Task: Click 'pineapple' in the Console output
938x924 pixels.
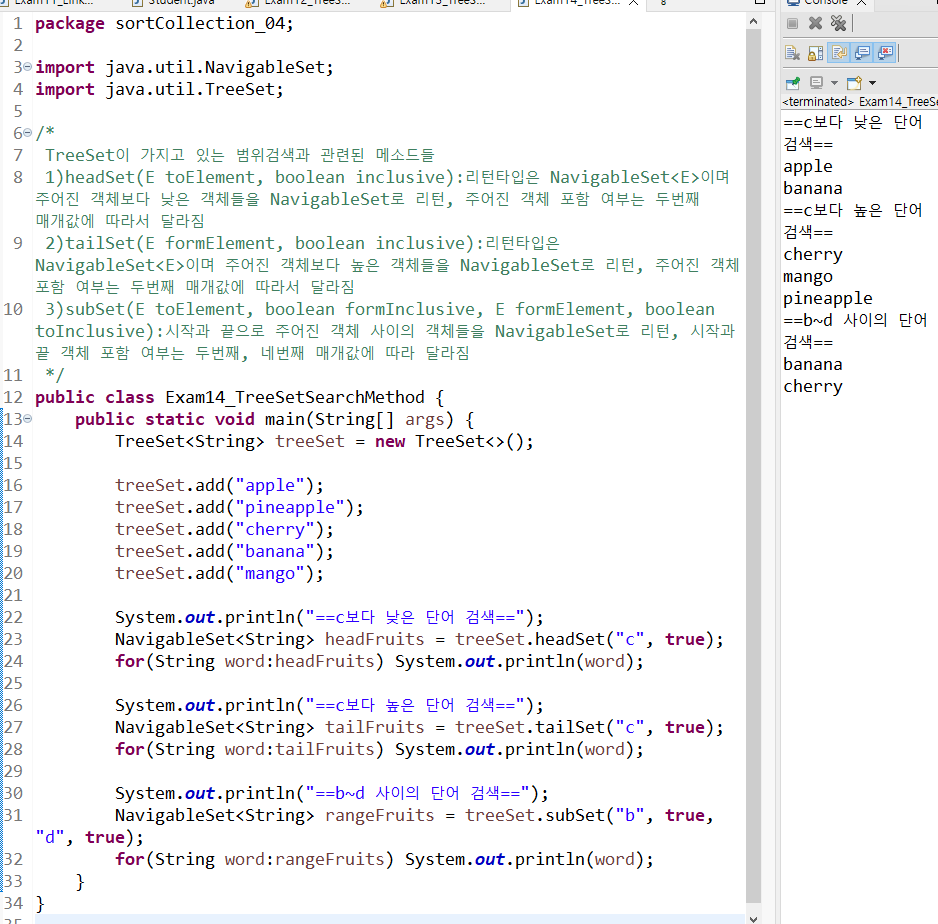Action: pos(827,298)
